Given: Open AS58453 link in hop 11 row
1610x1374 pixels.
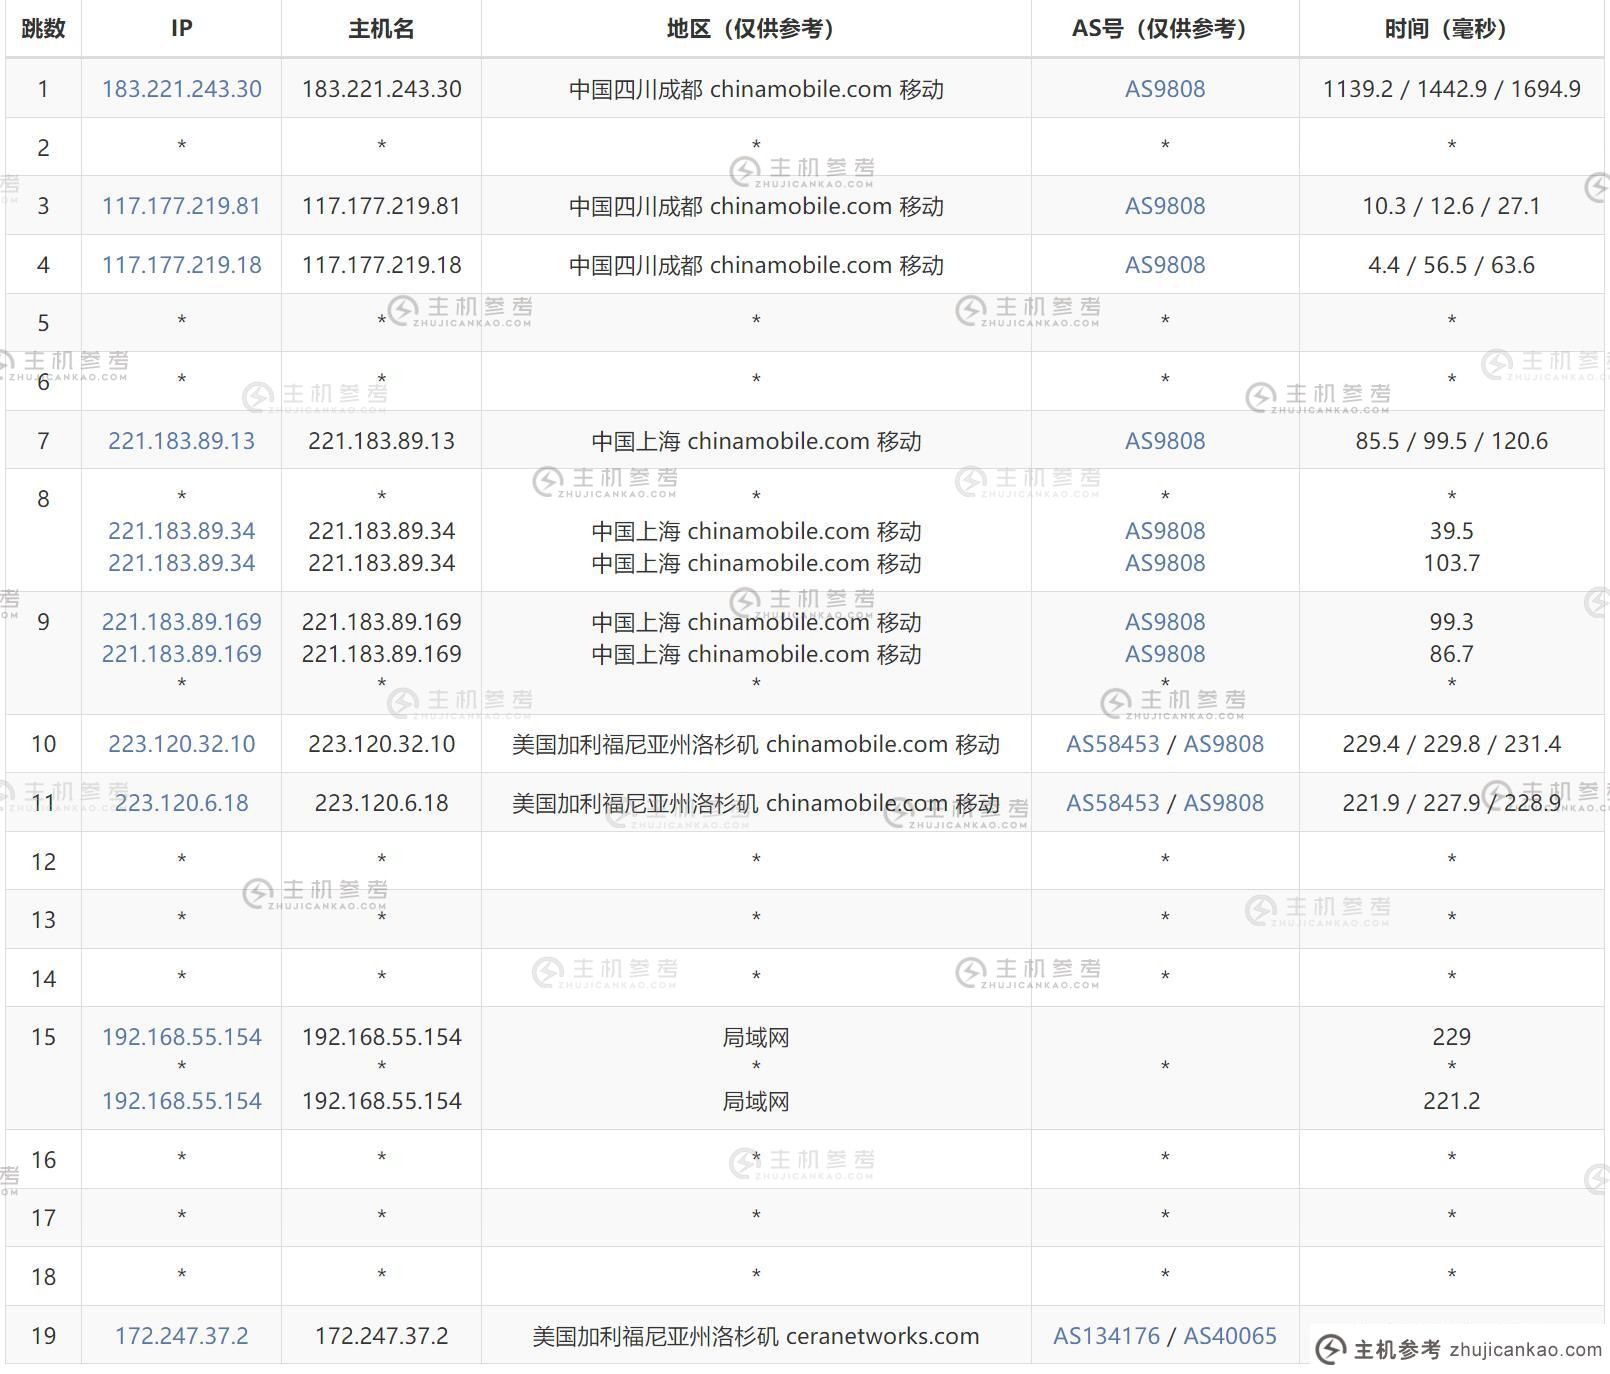Looking at the screenshot, I should click(1113, 803).
